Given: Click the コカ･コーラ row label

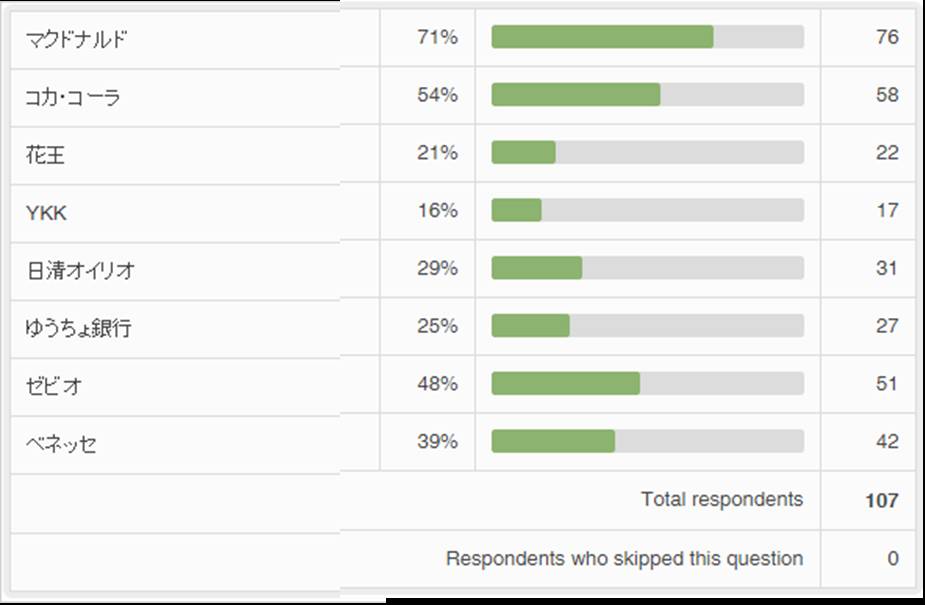Looking at the screenshot, I should (x=73, y=97).
